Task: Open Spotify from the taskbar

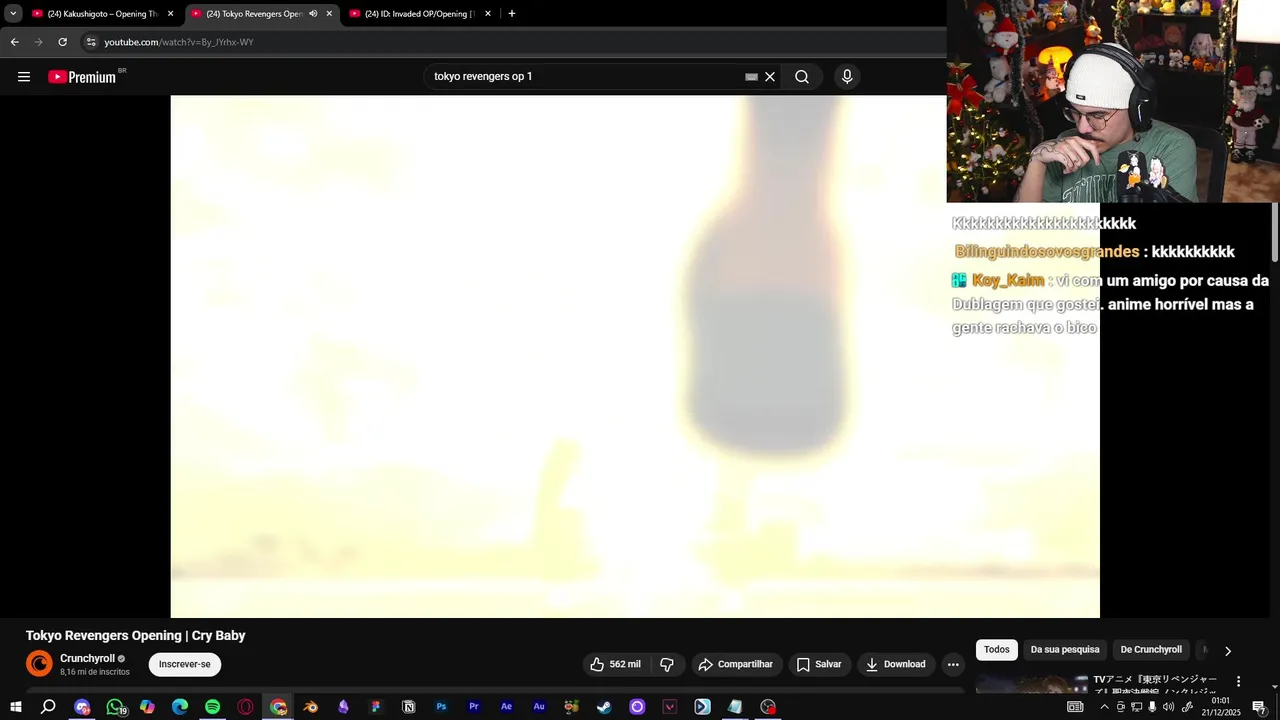Action: coord(213,707)
